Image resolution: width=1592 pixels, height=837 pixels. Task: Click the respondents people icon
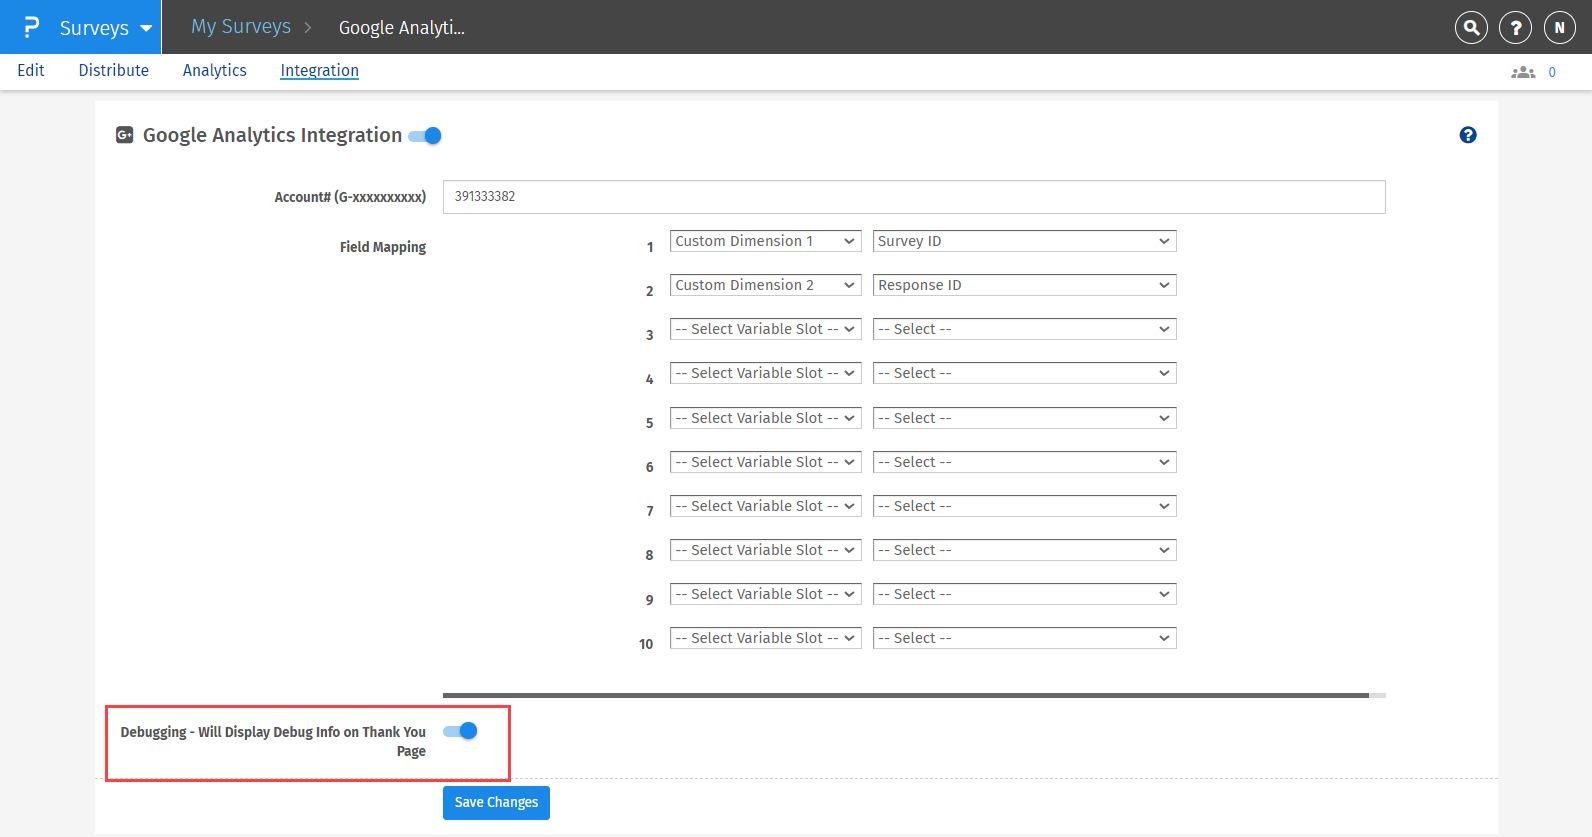coord(1522,72)
